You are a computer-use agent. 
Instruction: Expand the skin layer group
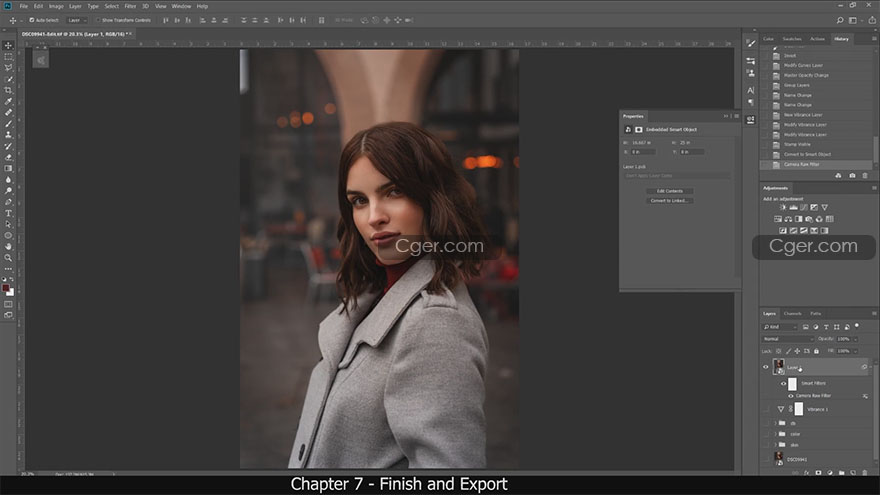[x=776, y=445]
